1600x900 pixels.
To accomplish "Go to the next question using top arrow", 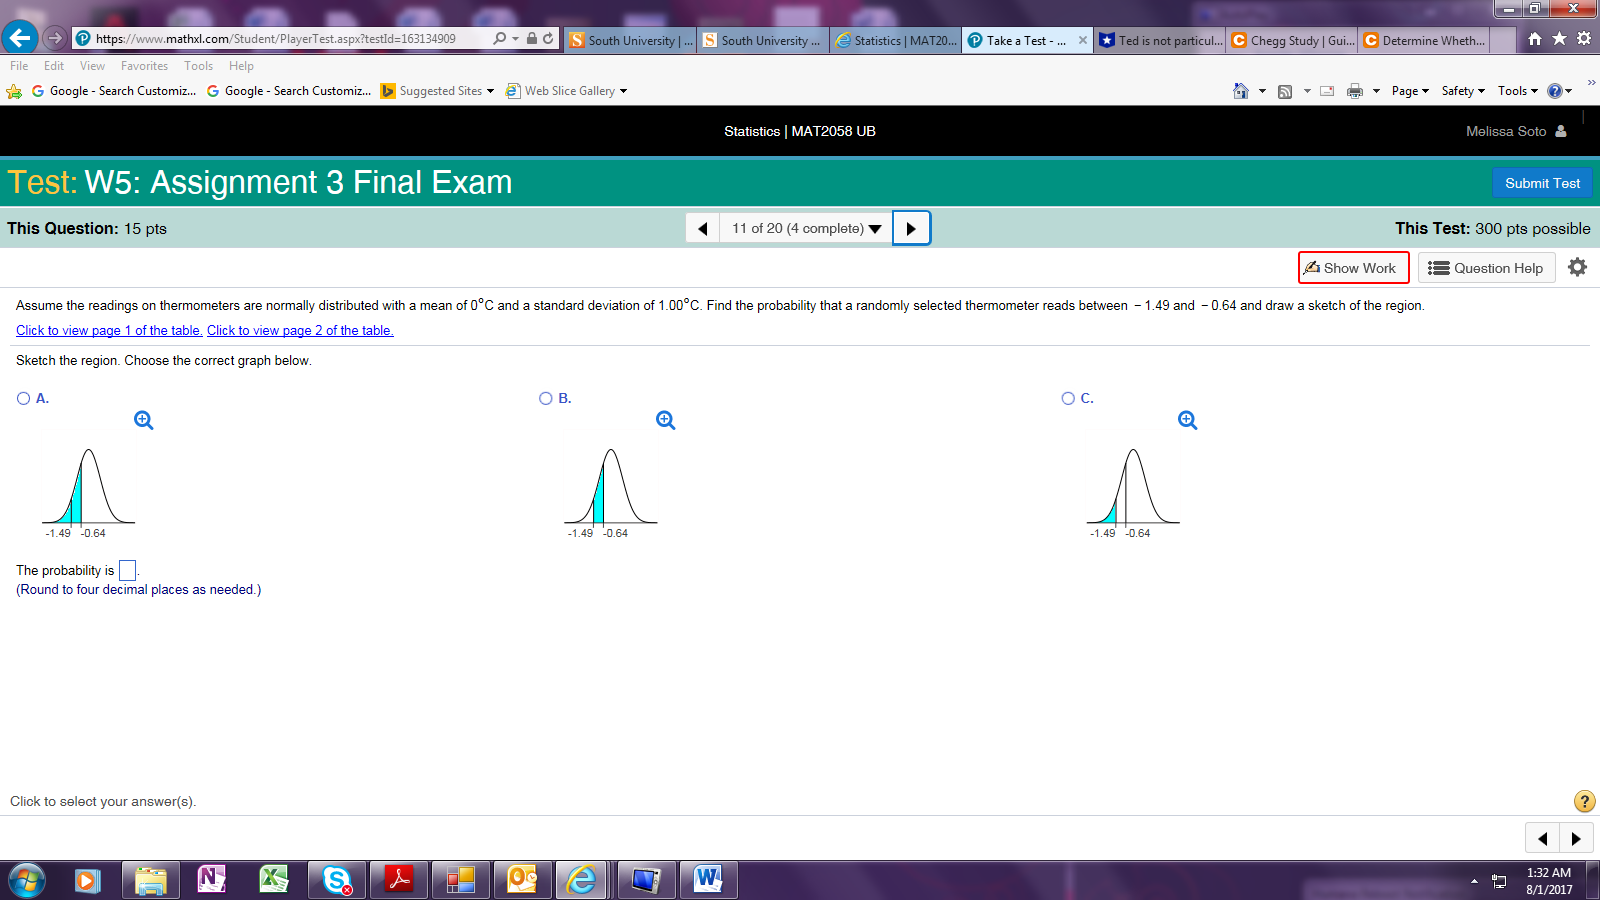I will (911, 228).
